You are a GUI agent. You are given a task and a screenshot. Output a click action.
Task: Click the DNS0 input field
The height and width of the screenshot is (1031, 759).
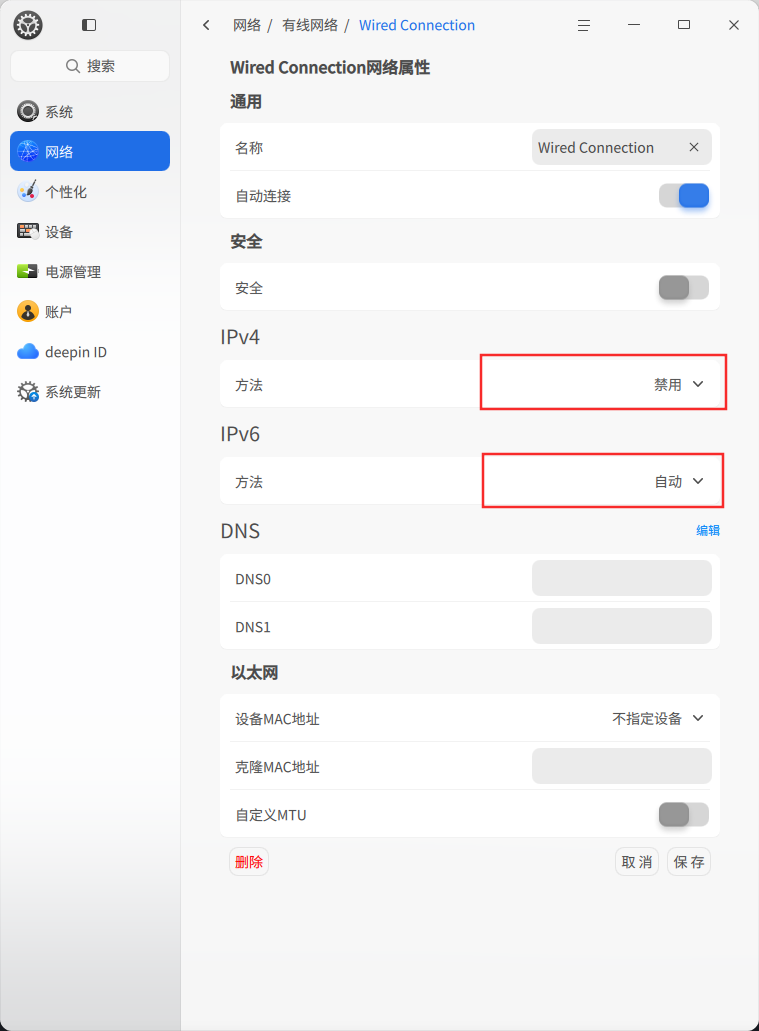[622, 578]
